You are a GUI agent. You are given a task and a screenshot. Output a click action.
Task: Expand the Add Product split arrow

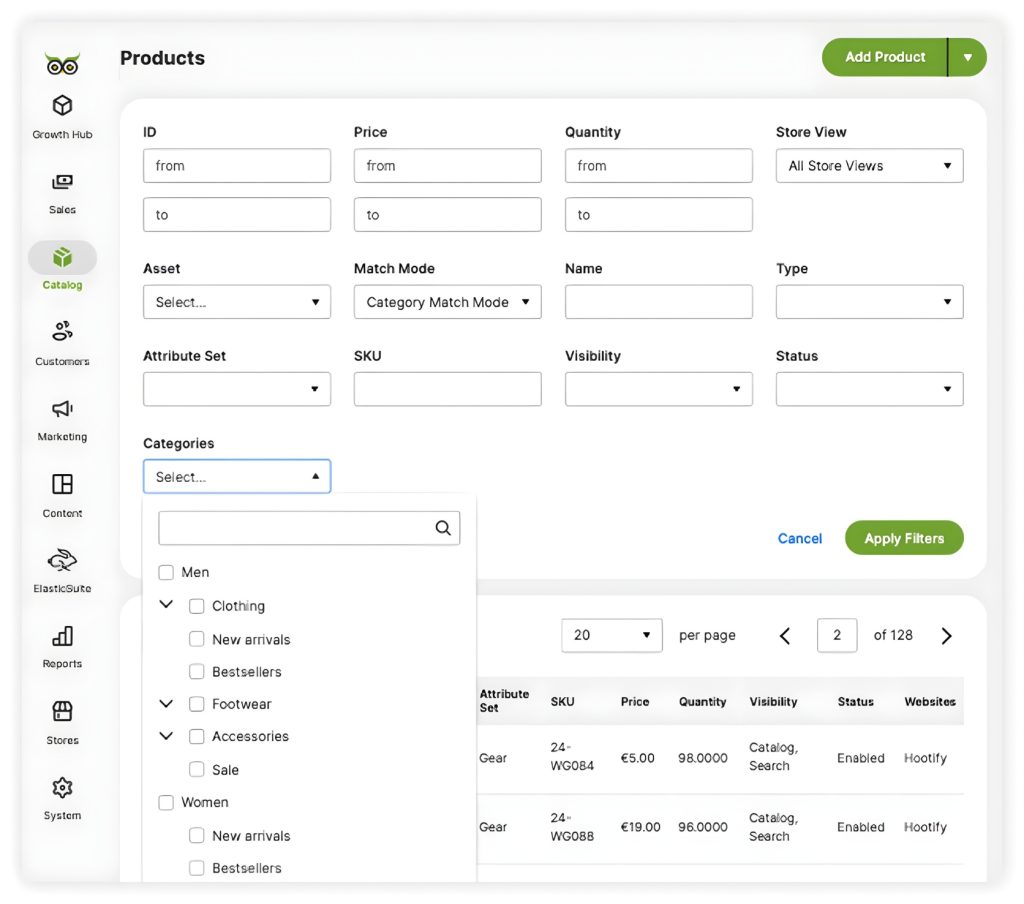[x=967, y=57]
